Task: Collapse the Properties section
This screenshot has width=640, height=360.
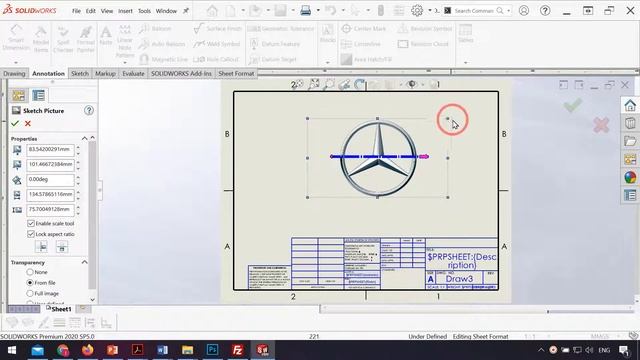Action: [84, 138]
